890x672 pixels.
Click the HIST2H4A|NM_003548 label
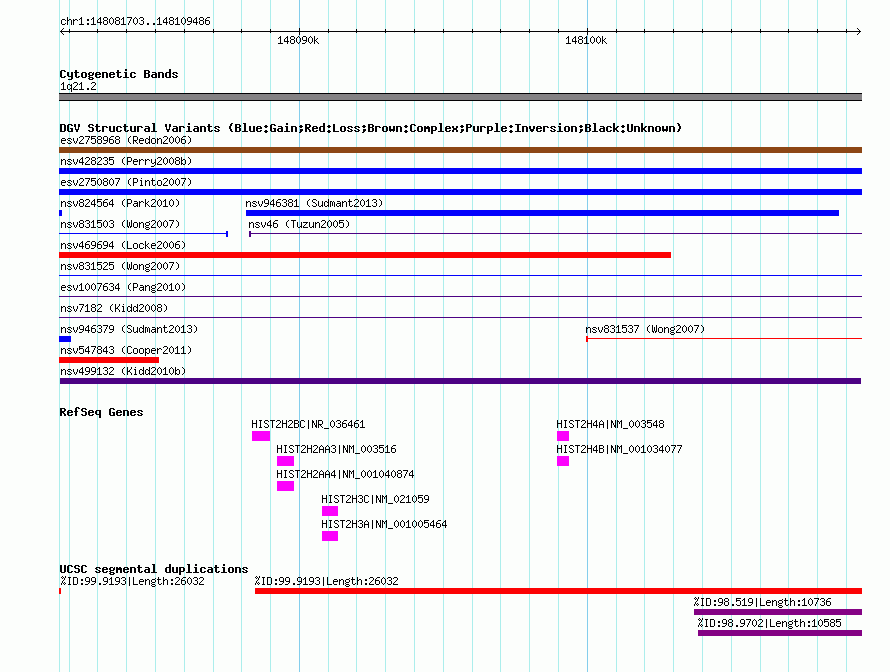point(610,424)
